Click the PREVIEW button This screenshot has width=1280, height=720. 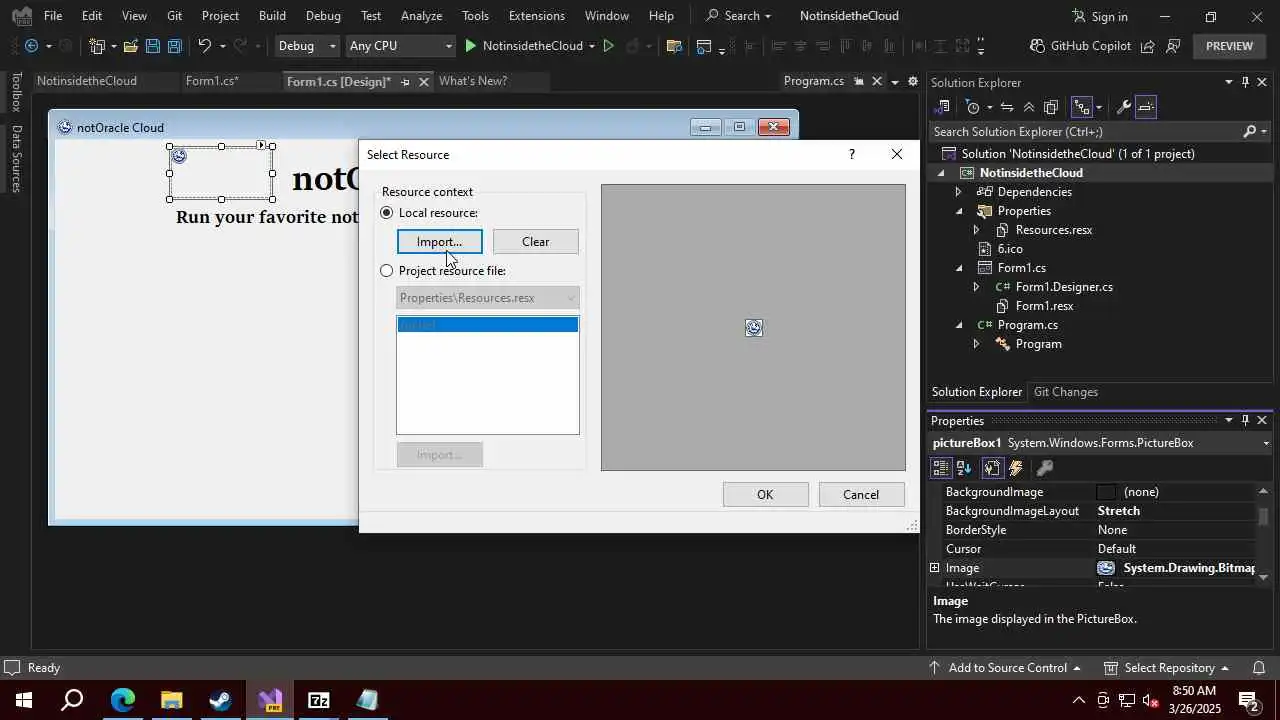tap(1229, 46)
